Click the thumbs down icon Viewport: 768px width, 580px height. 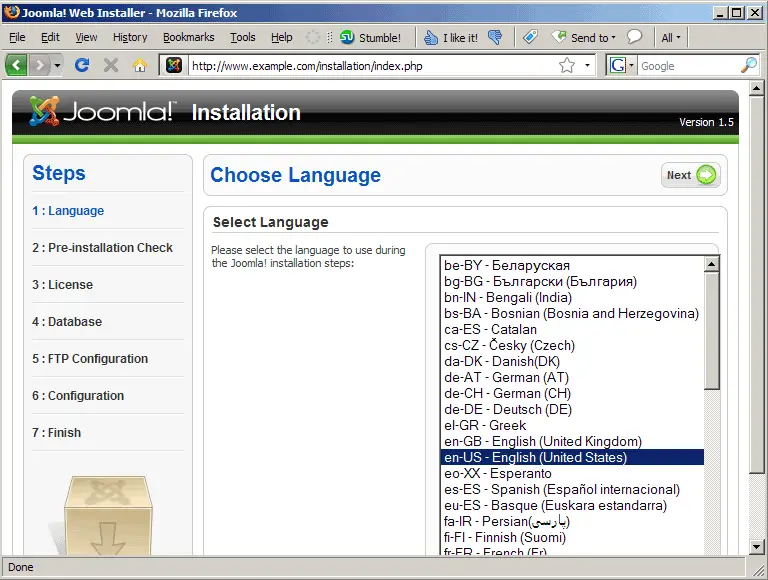click(495, 37)
